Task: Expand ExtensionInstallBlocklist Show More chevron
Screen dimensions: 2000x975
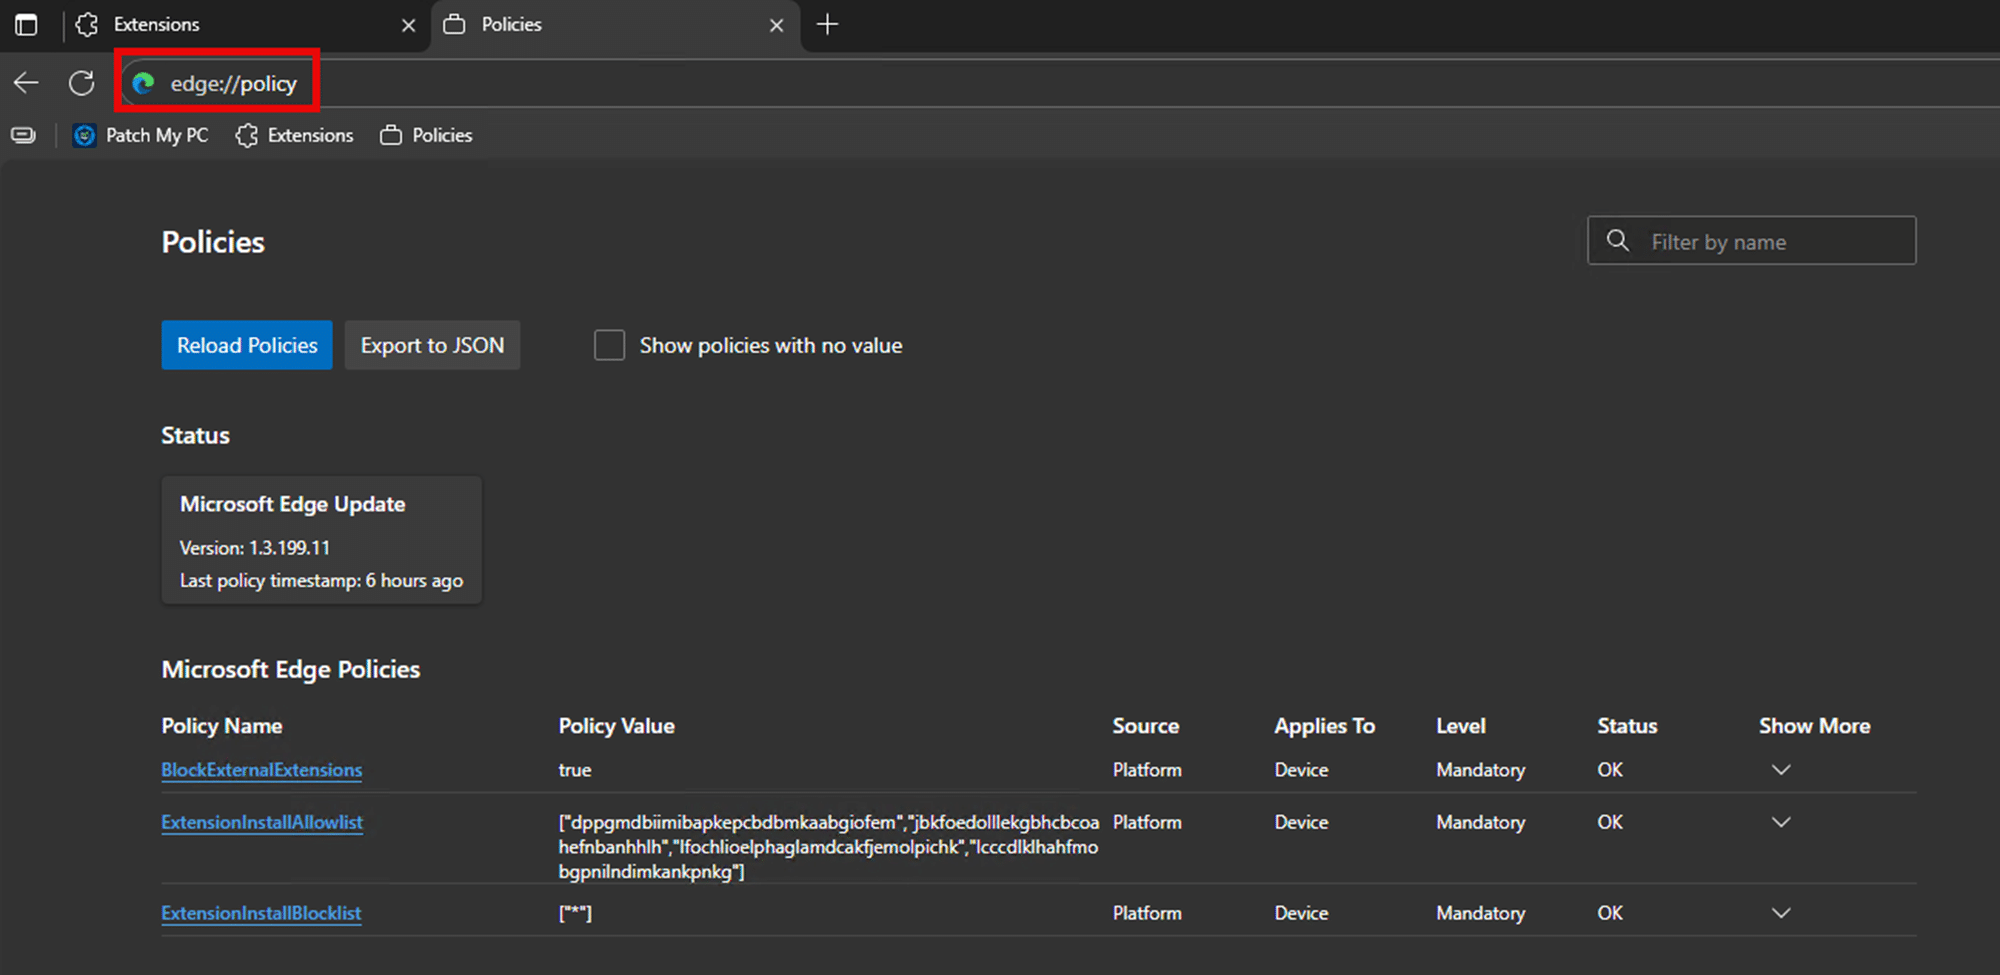Action: (1780, 913)
